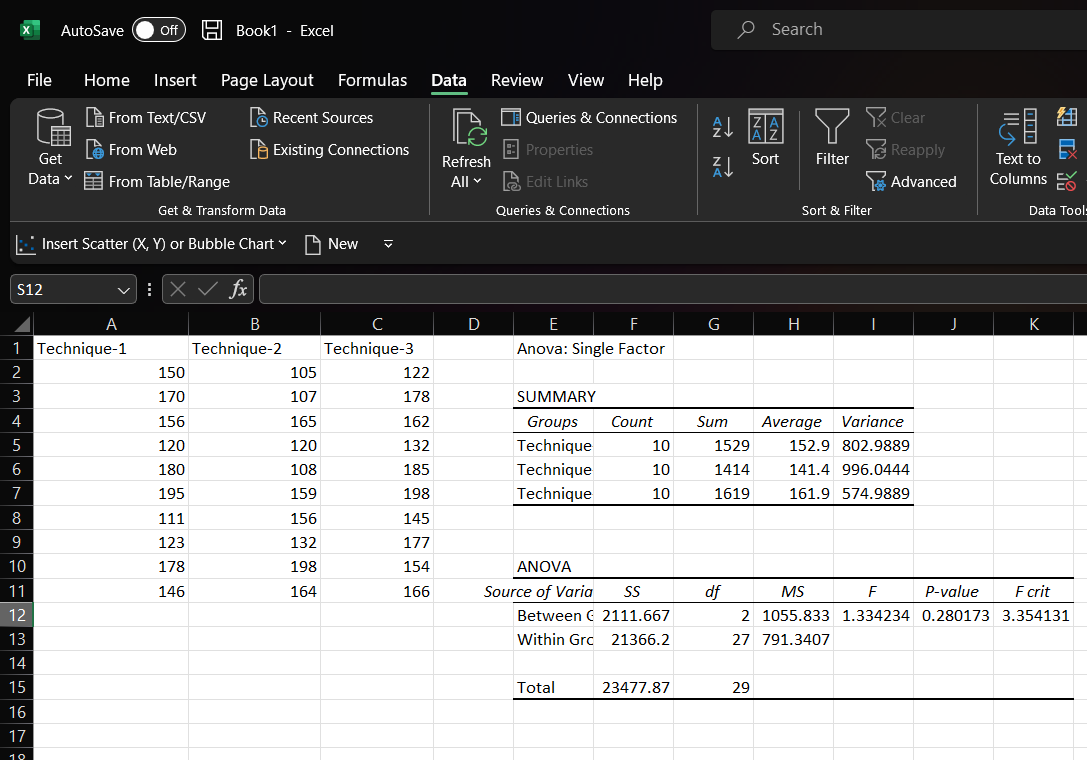Open Insert Scatter or Bubble Chart dropdown
Screen dimensions: 1087x760
point(152,244)
